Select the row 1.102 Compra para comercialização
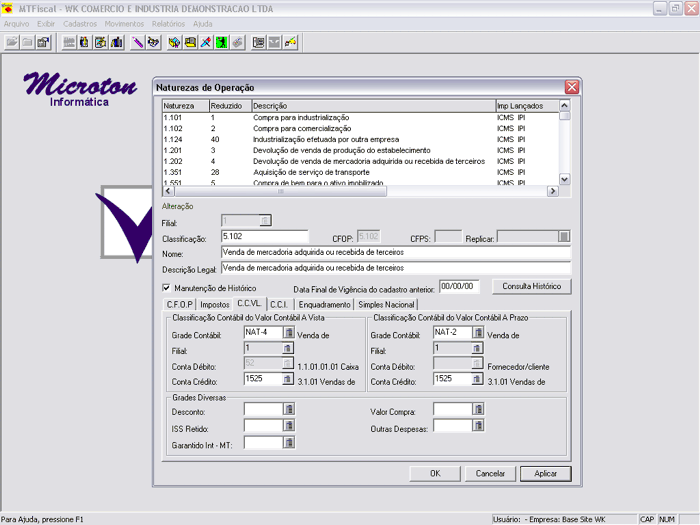Viewport: 700px width, 525px height. pos(300,128)
